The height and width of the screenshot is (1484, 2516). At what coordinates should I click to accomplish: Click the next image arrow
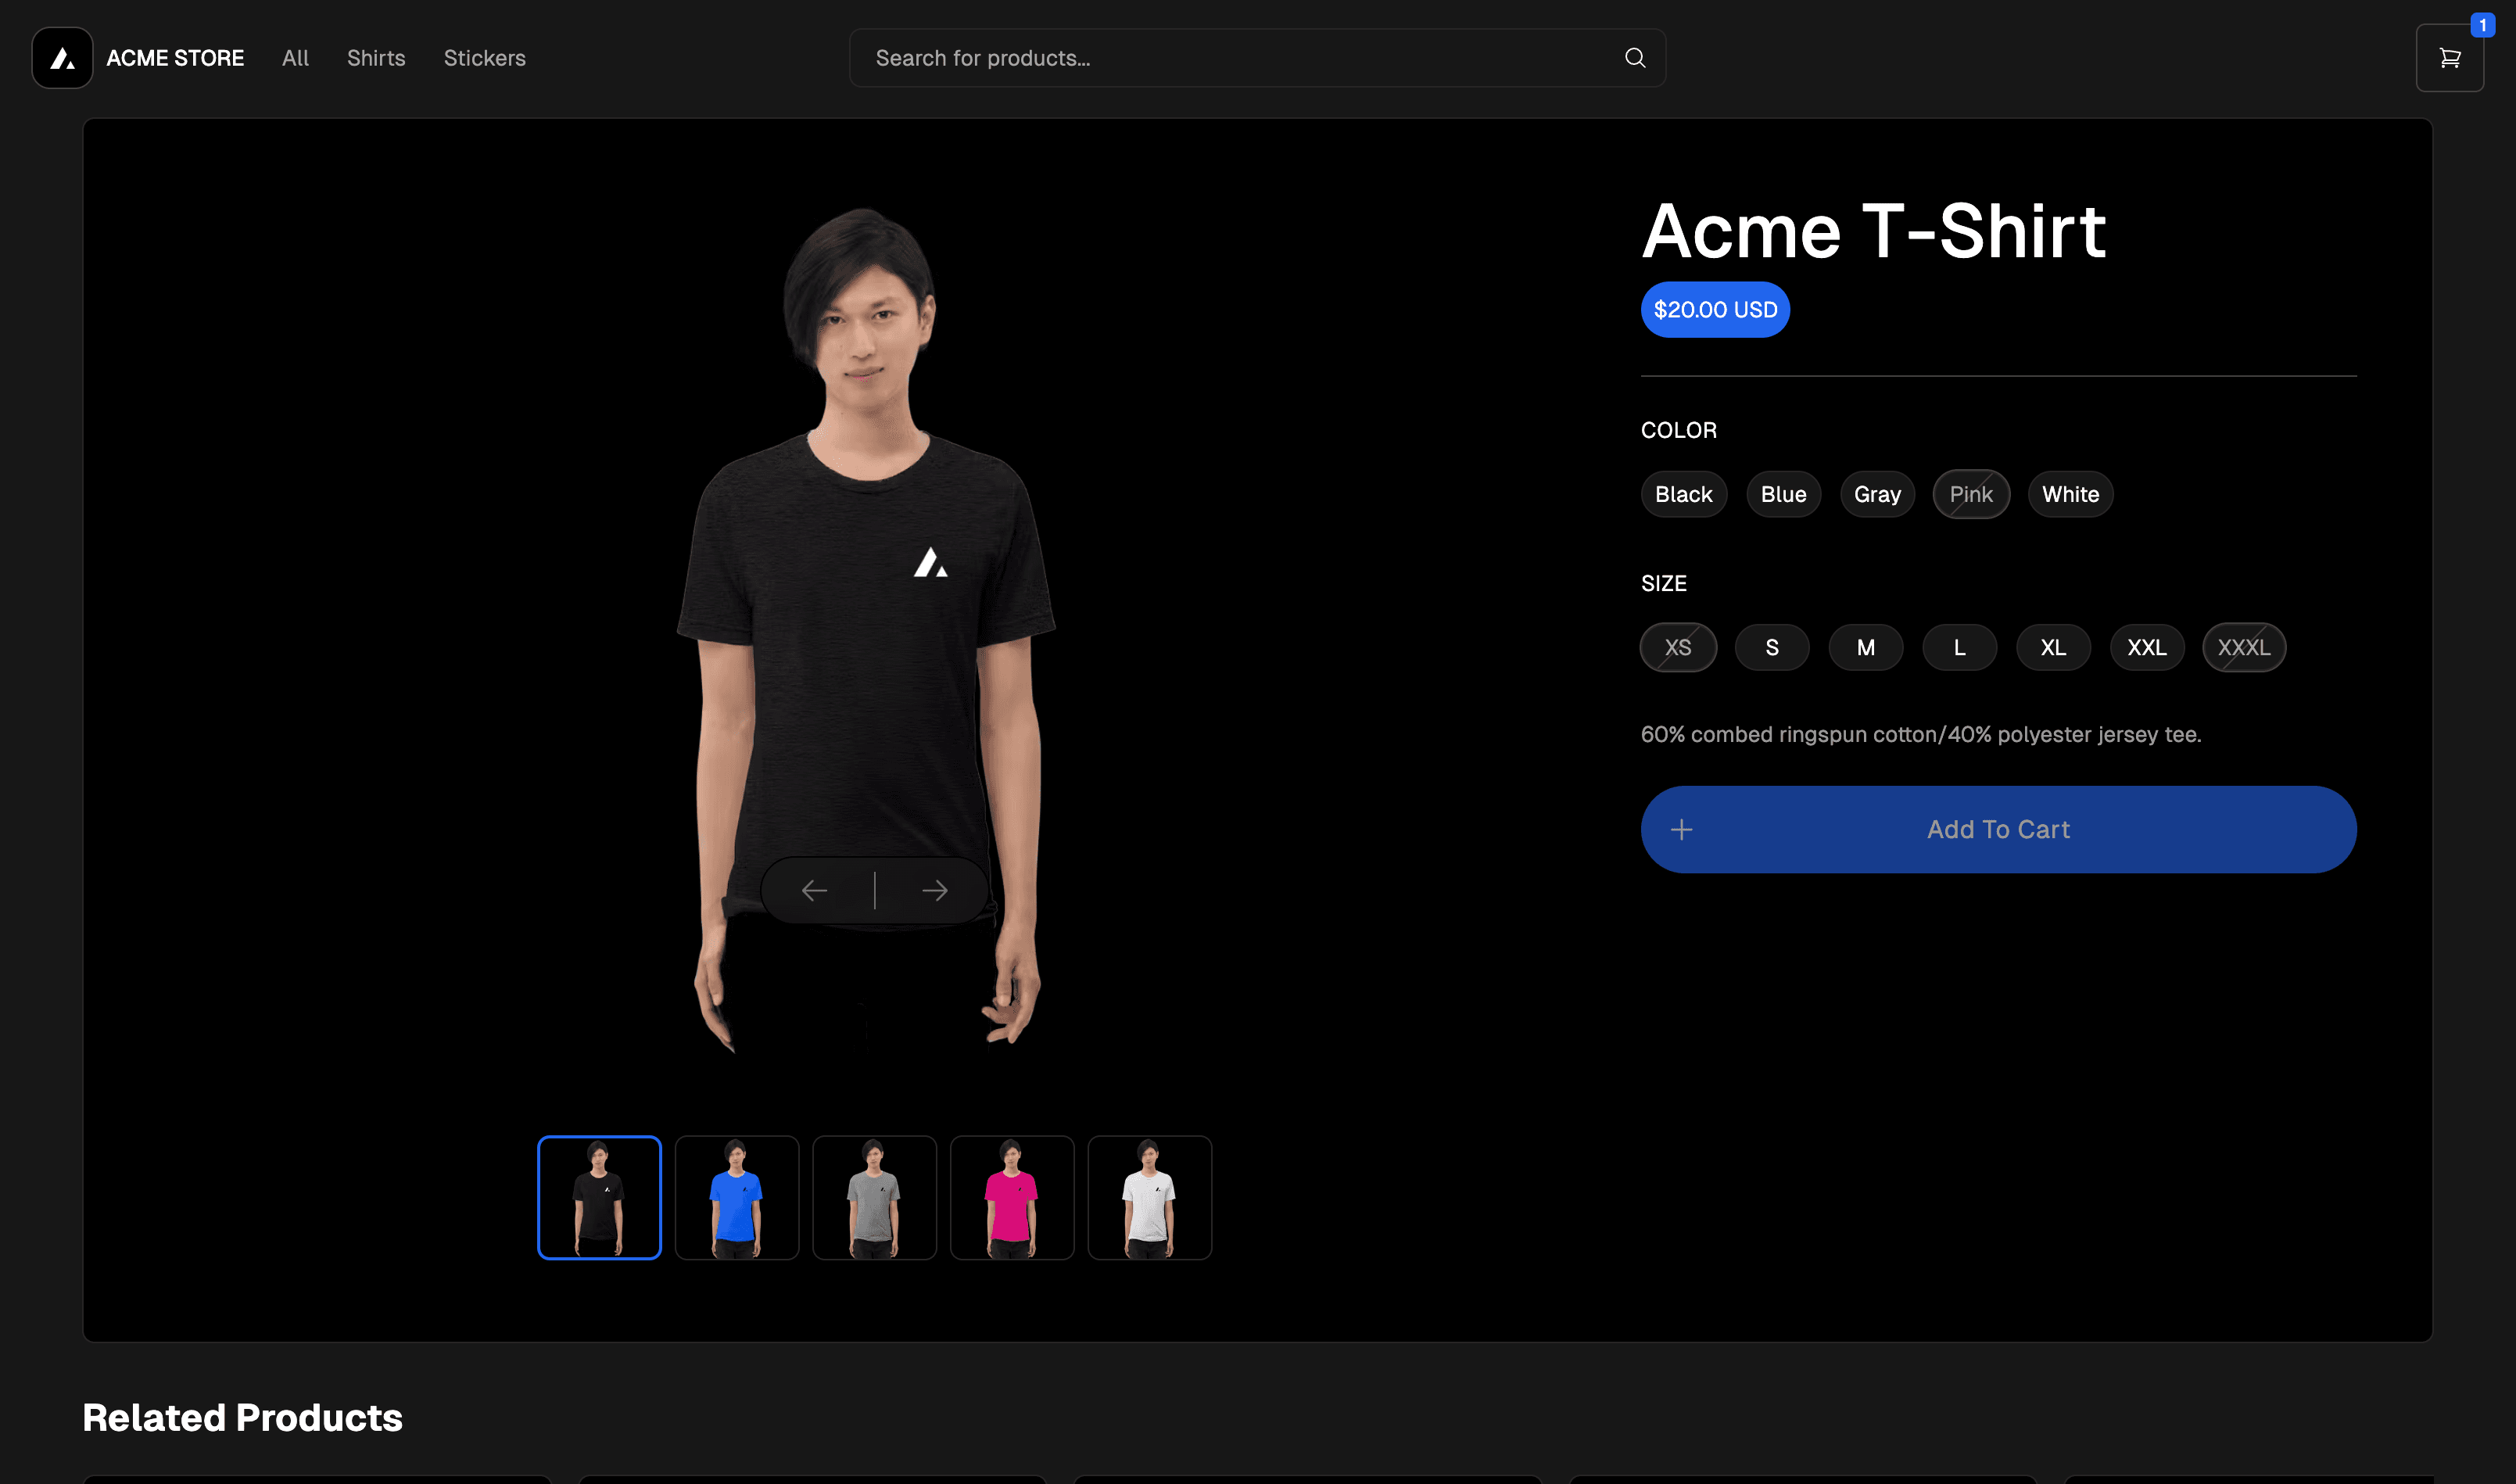pyautogui.click(x=934, y=889)
